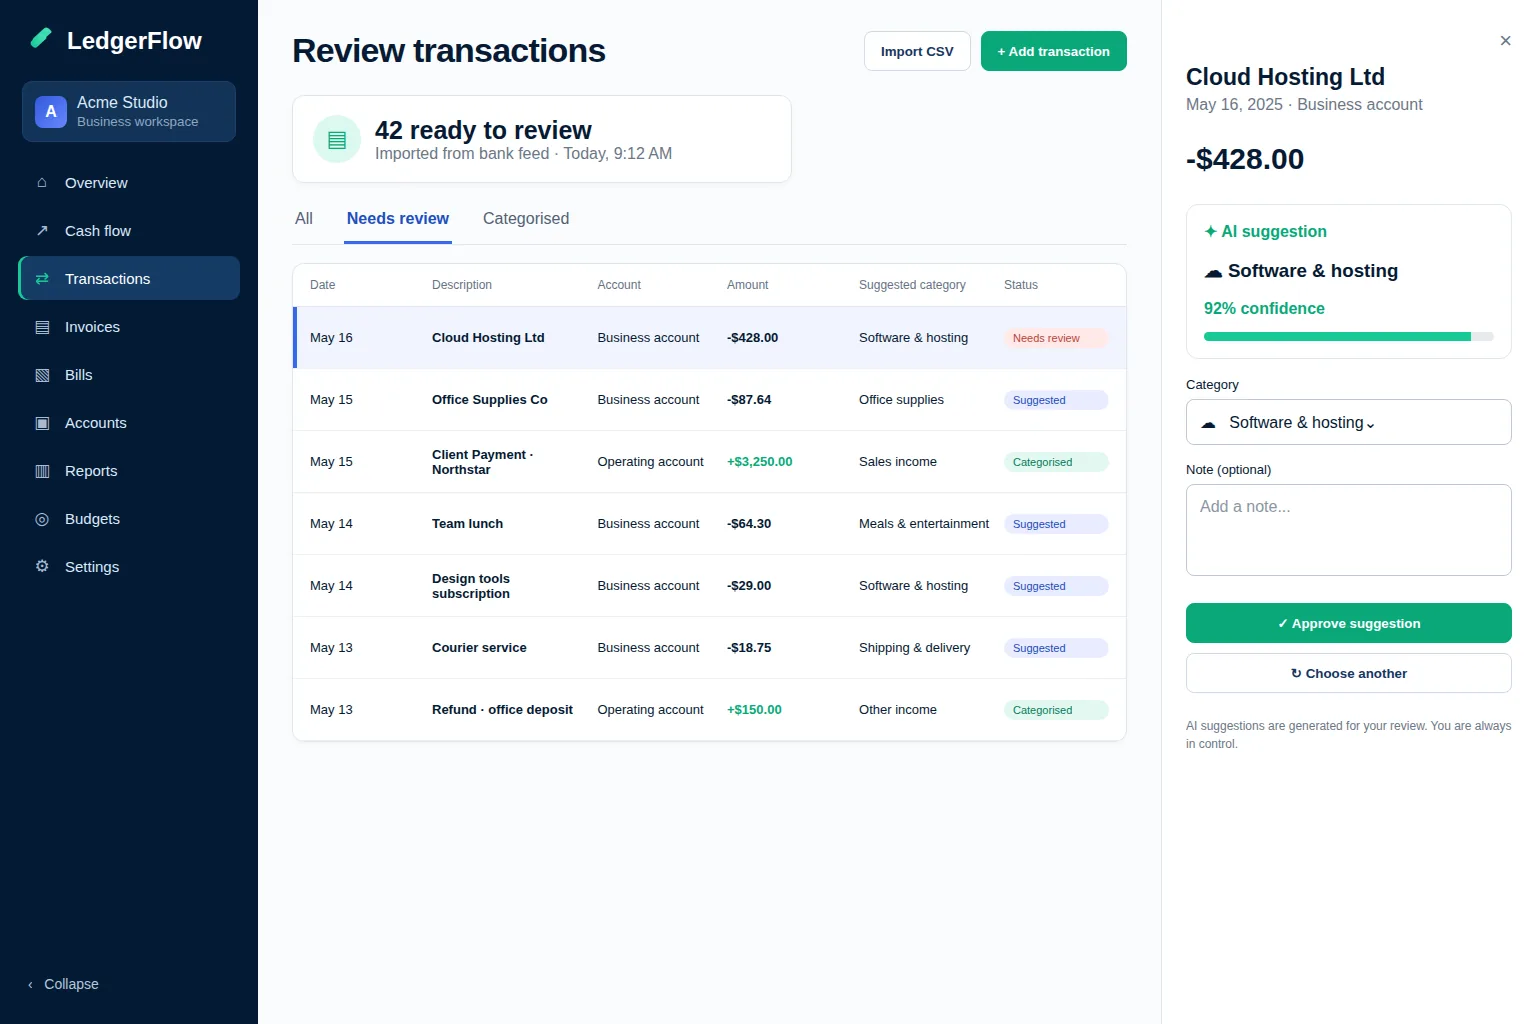The width and height of the screenshot is (1536, 1024).
Task: Click the Overview home icon
Action: click(x=42, y=183)
